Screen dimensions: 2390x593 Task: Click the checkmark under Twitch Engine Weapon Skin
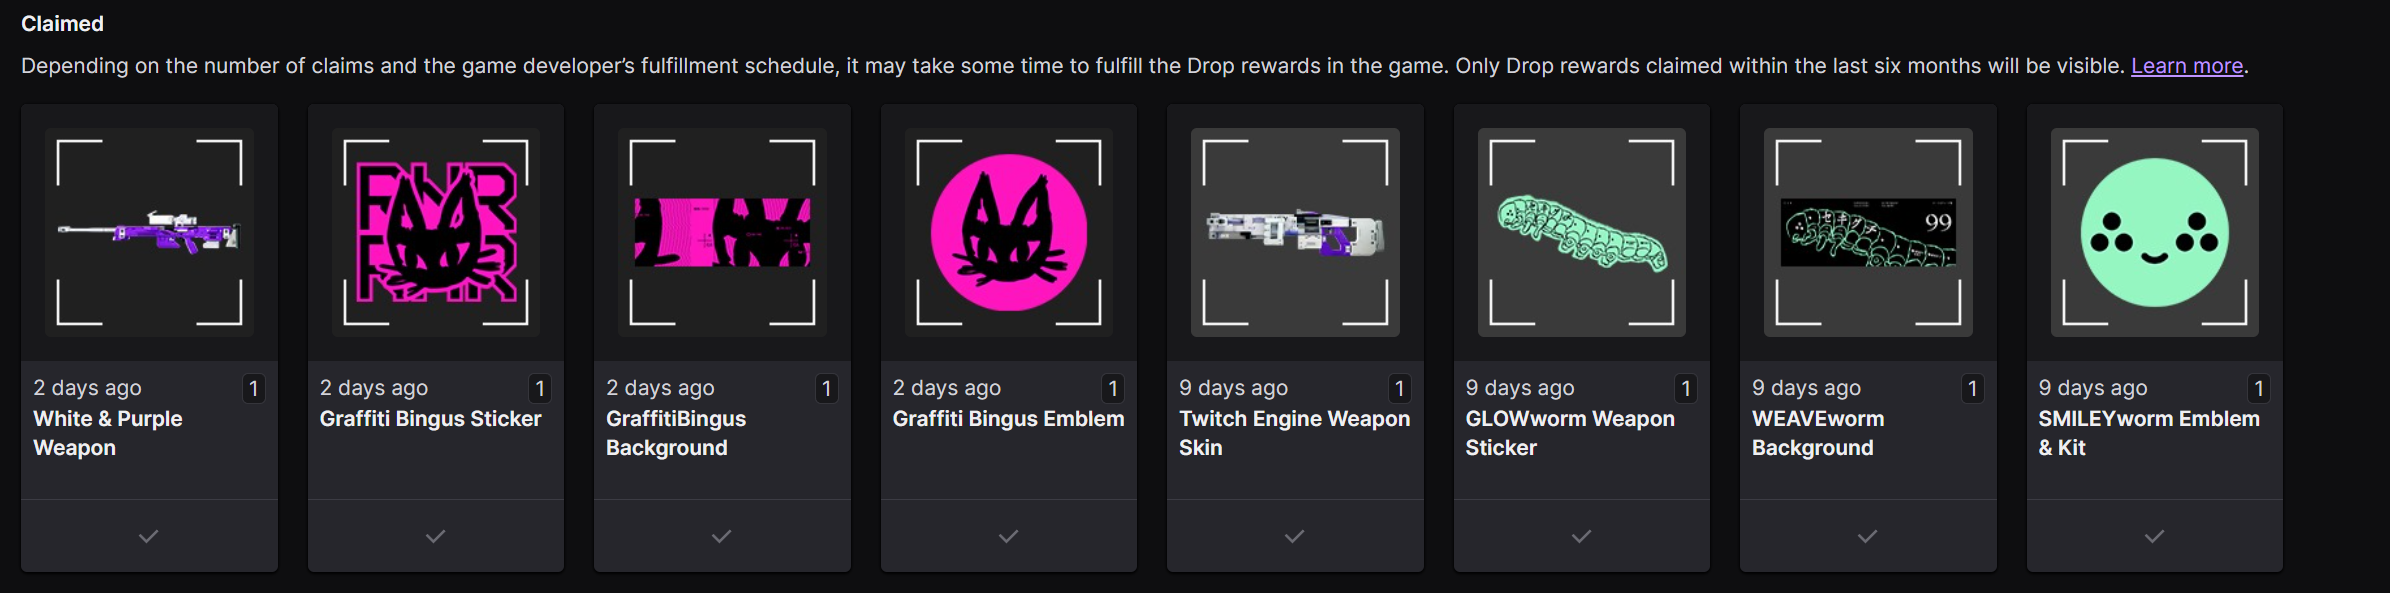(x=1295, y=537)
